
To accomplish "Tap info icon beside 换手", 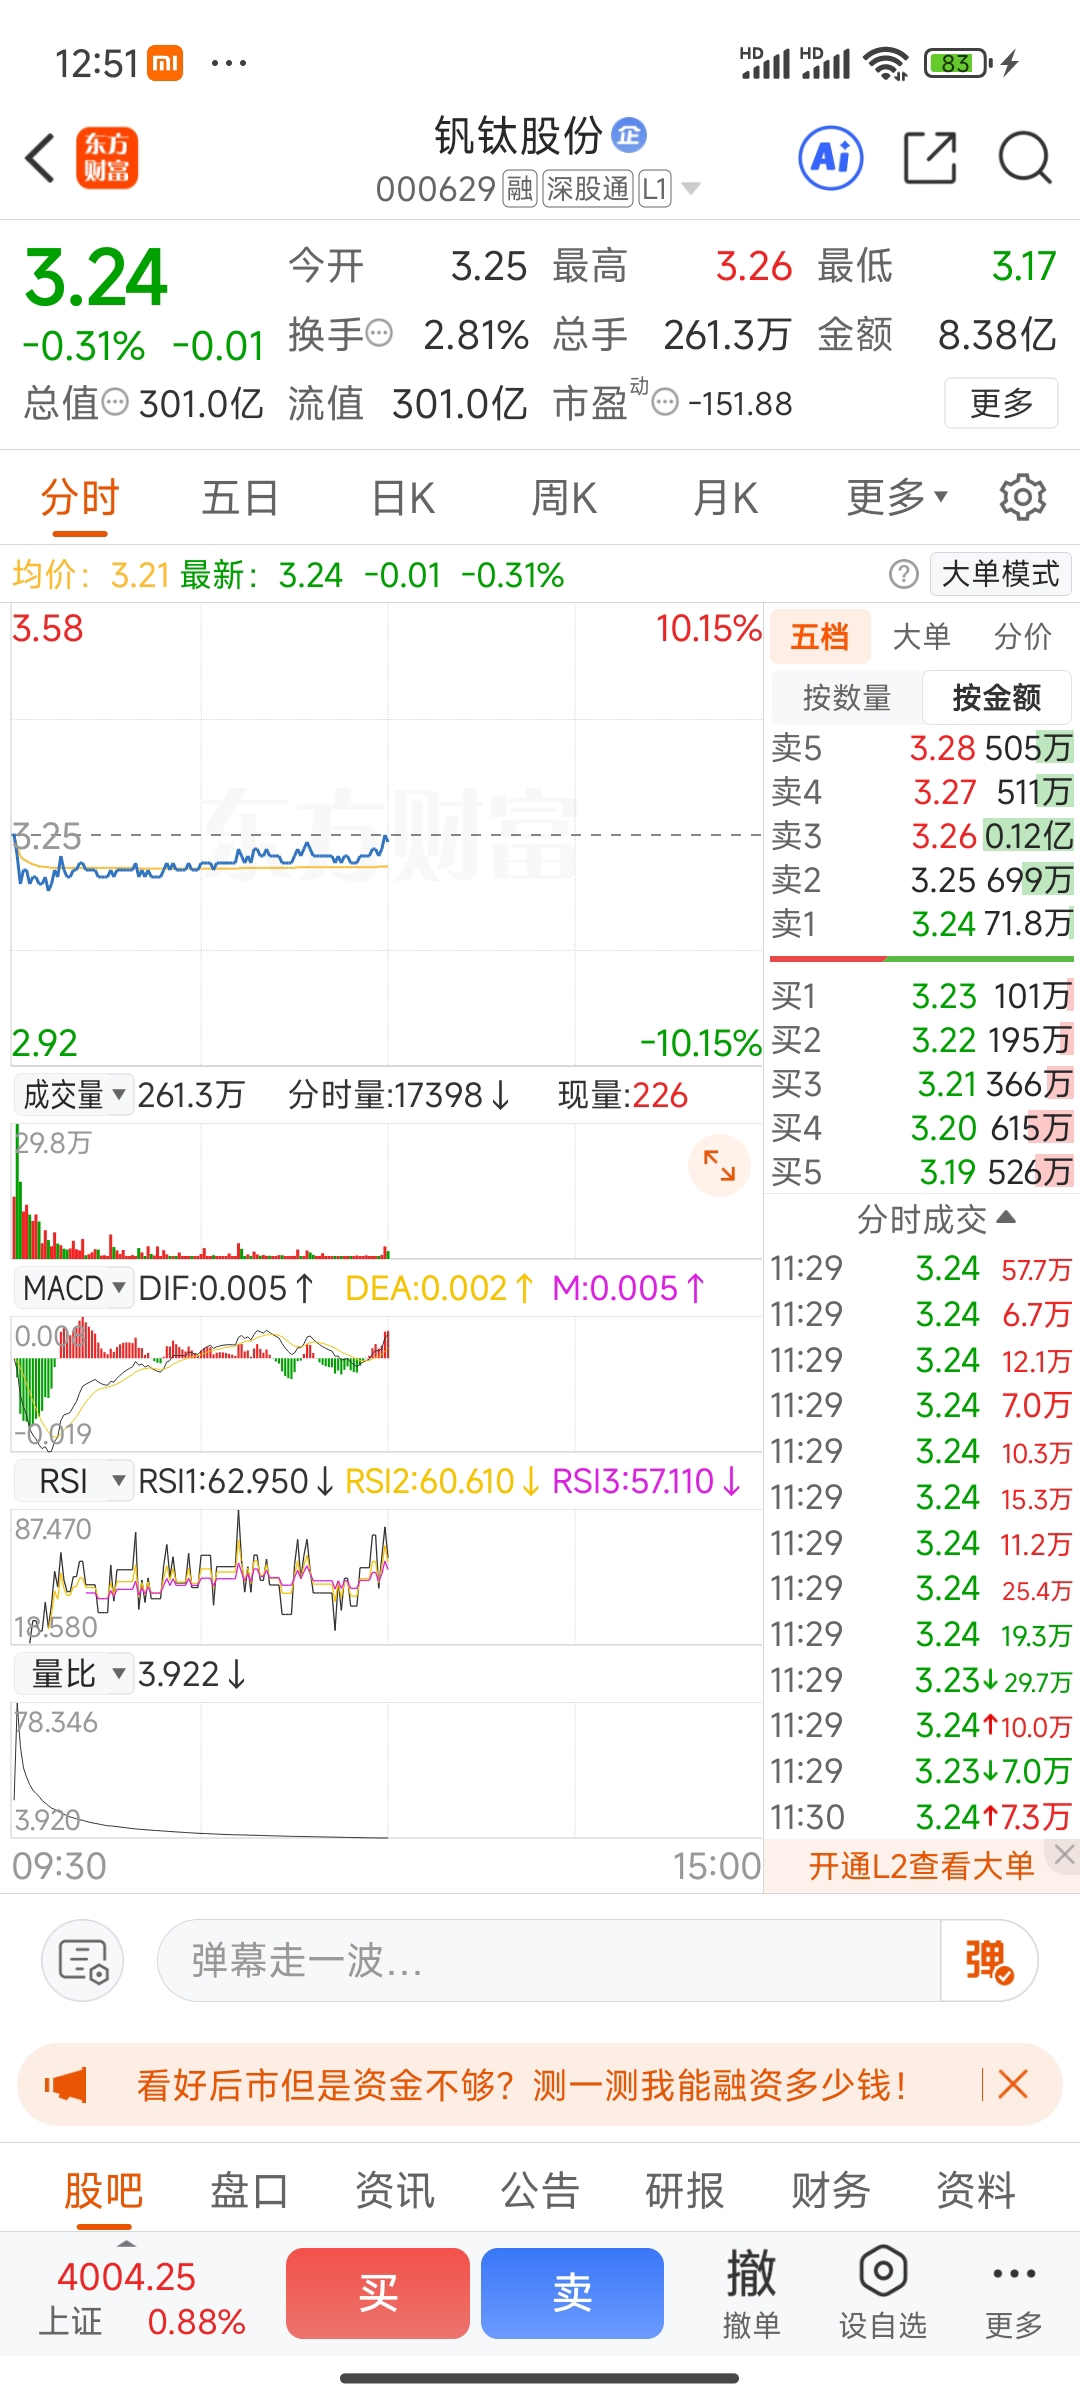I will [379, 333].
